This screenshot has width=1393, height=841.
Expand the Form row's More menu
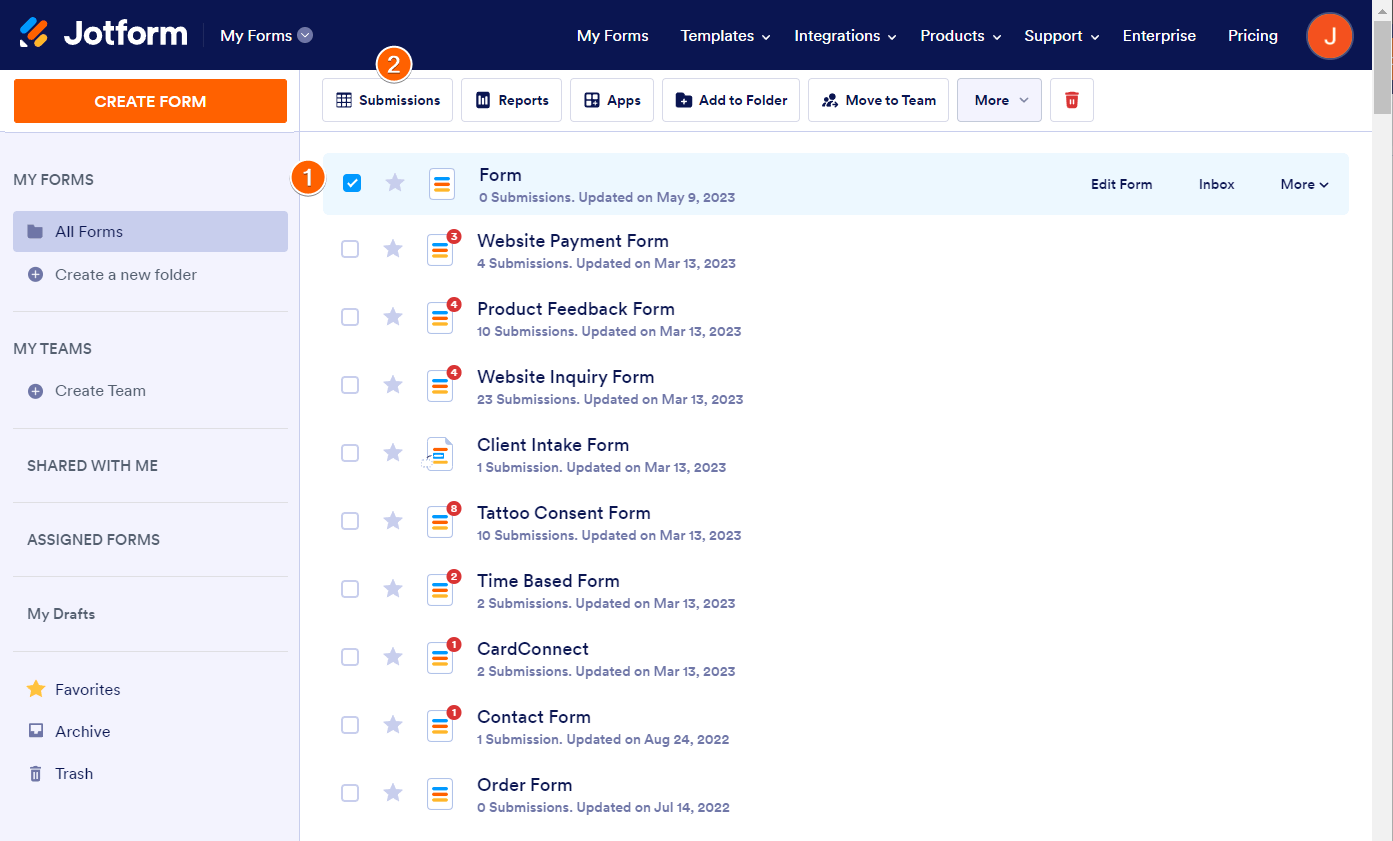coord(1305,184)
